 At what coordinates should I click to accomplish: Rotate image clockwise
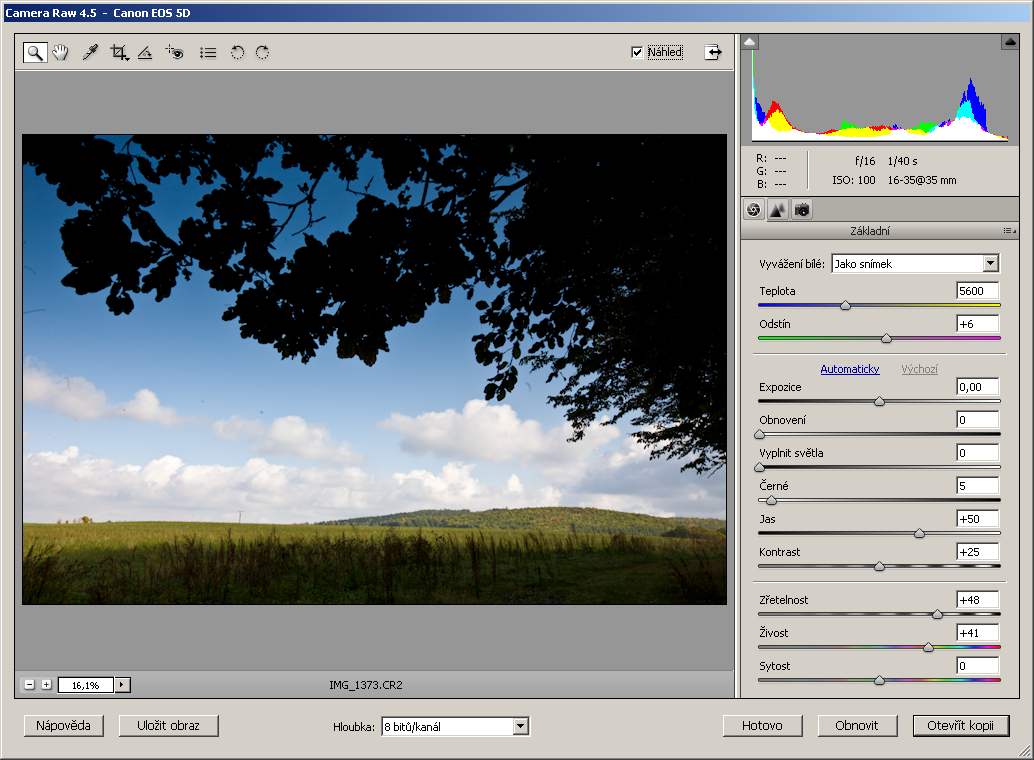point(262,53)
